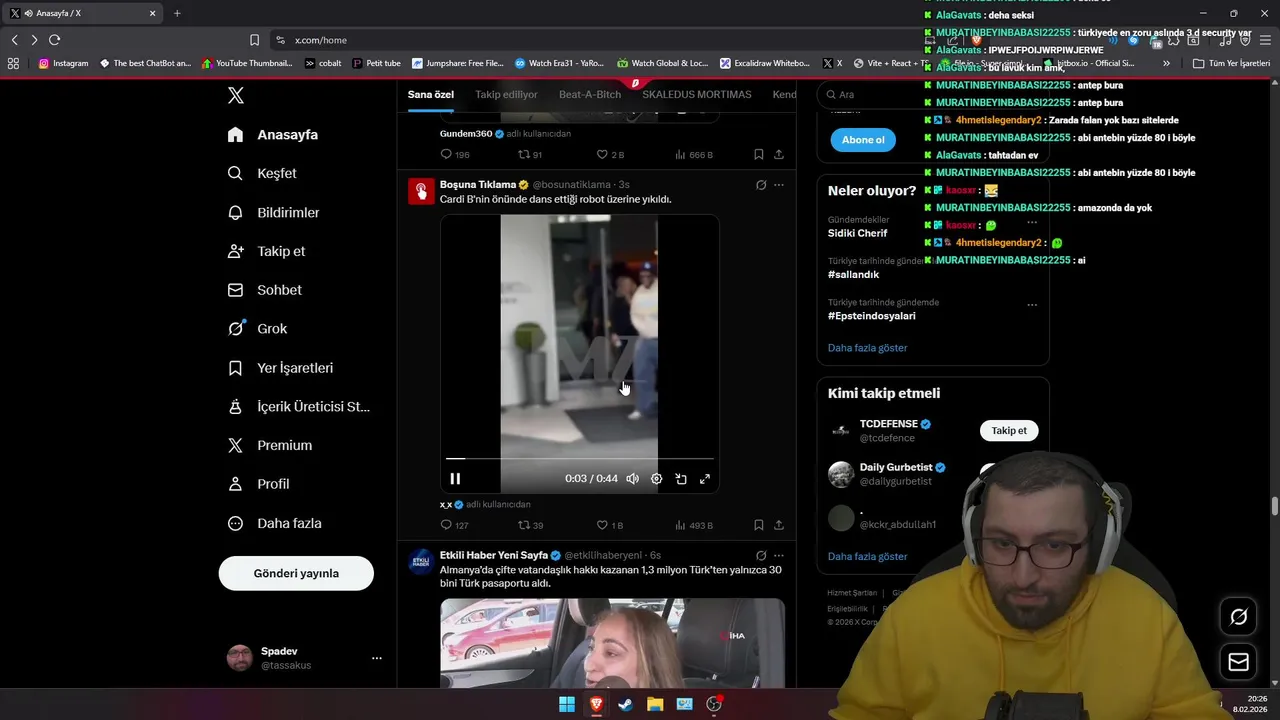The width and height of the screenshot is (1280, 720).
Task: View stats of the post with 666 B views
Action: (x=694, y=155)
